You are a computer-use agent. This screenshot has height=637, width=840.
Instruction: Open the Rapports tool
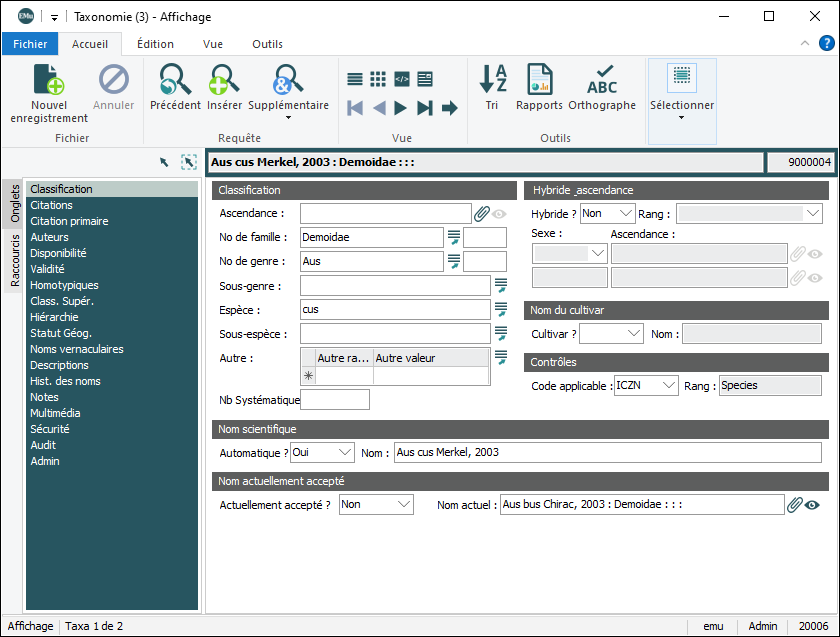point(539,80)
